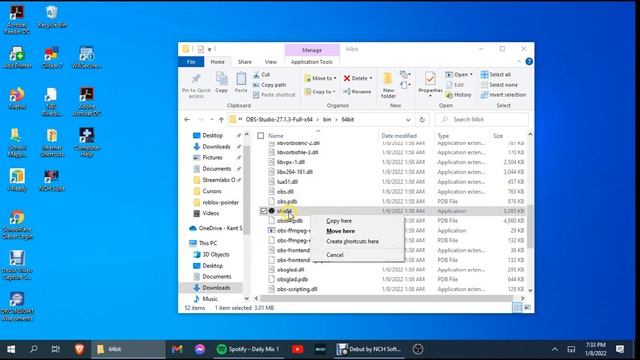The width and height of the screenshot is (640, 360).
Task: Toggle the select-all checkbox beside Name header
Action: [x=260, y=136]
